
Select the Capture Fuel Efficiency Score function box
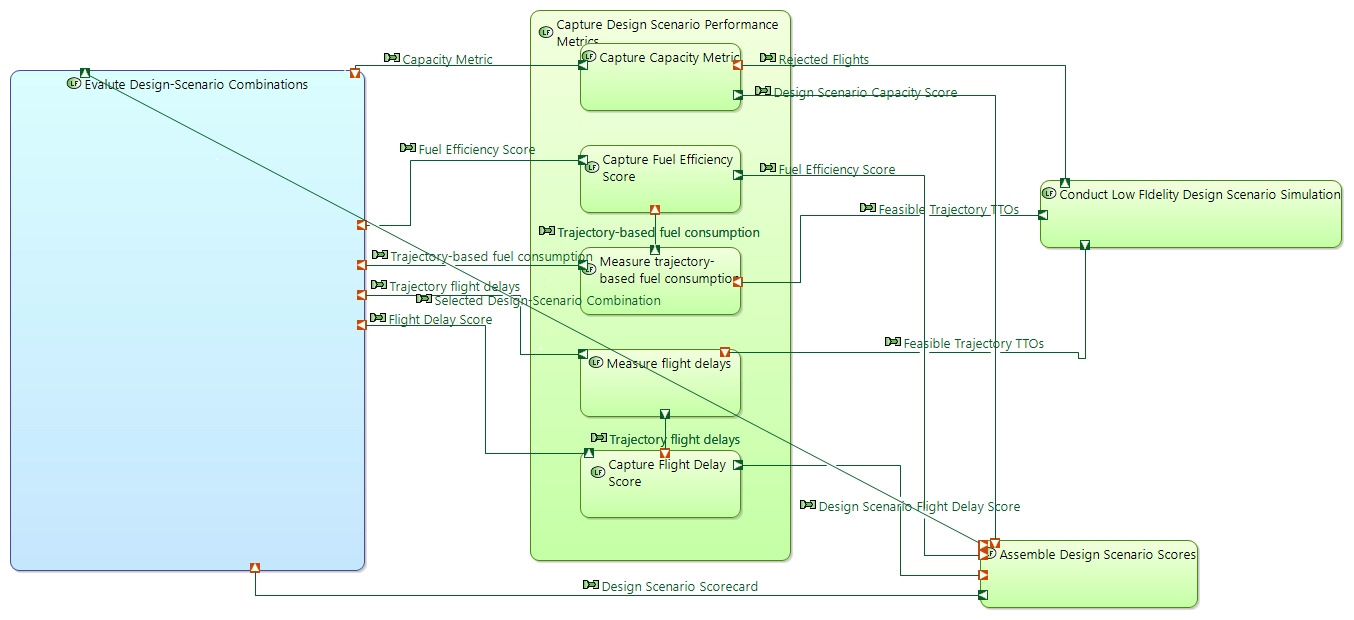(x=660, y=180)
